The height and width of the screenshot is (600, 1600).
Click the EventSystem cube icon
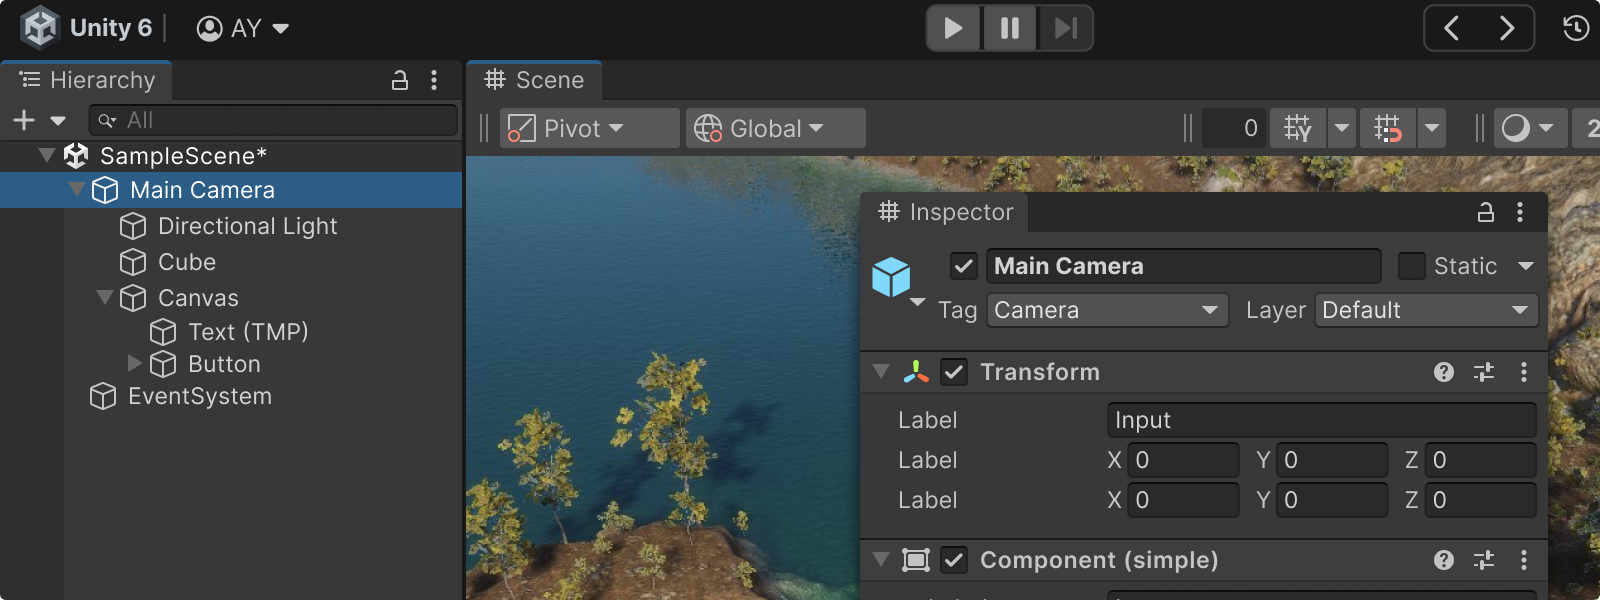pyautogui.click(x=103, y=396)
